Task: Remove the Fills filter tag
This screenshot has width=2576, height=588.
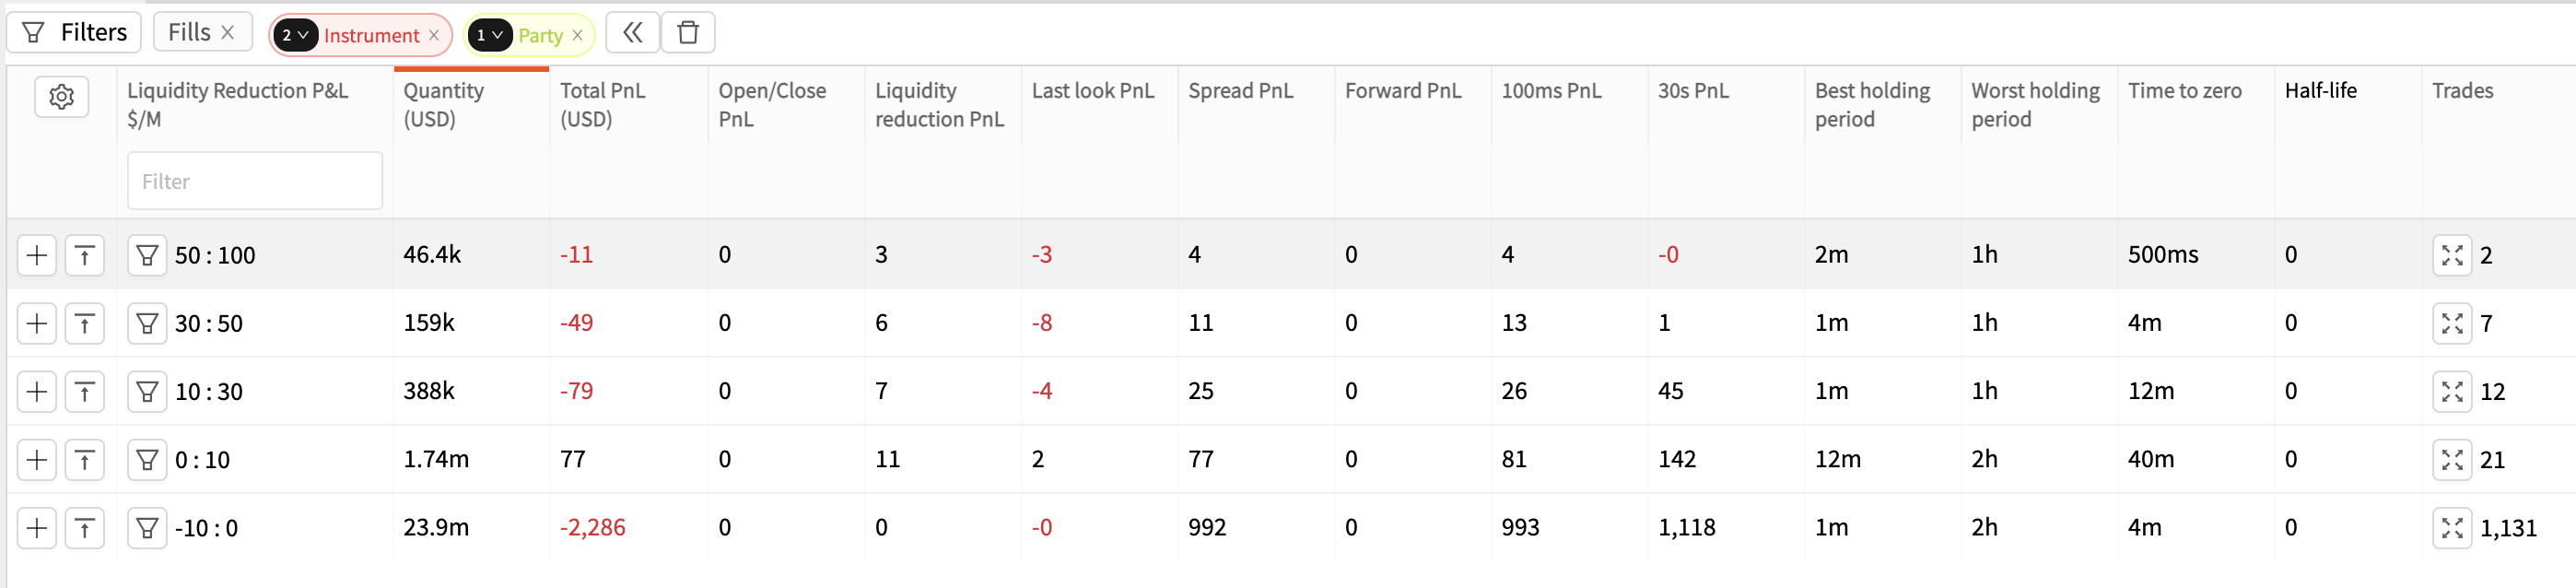Action: [x=228, y=33]
